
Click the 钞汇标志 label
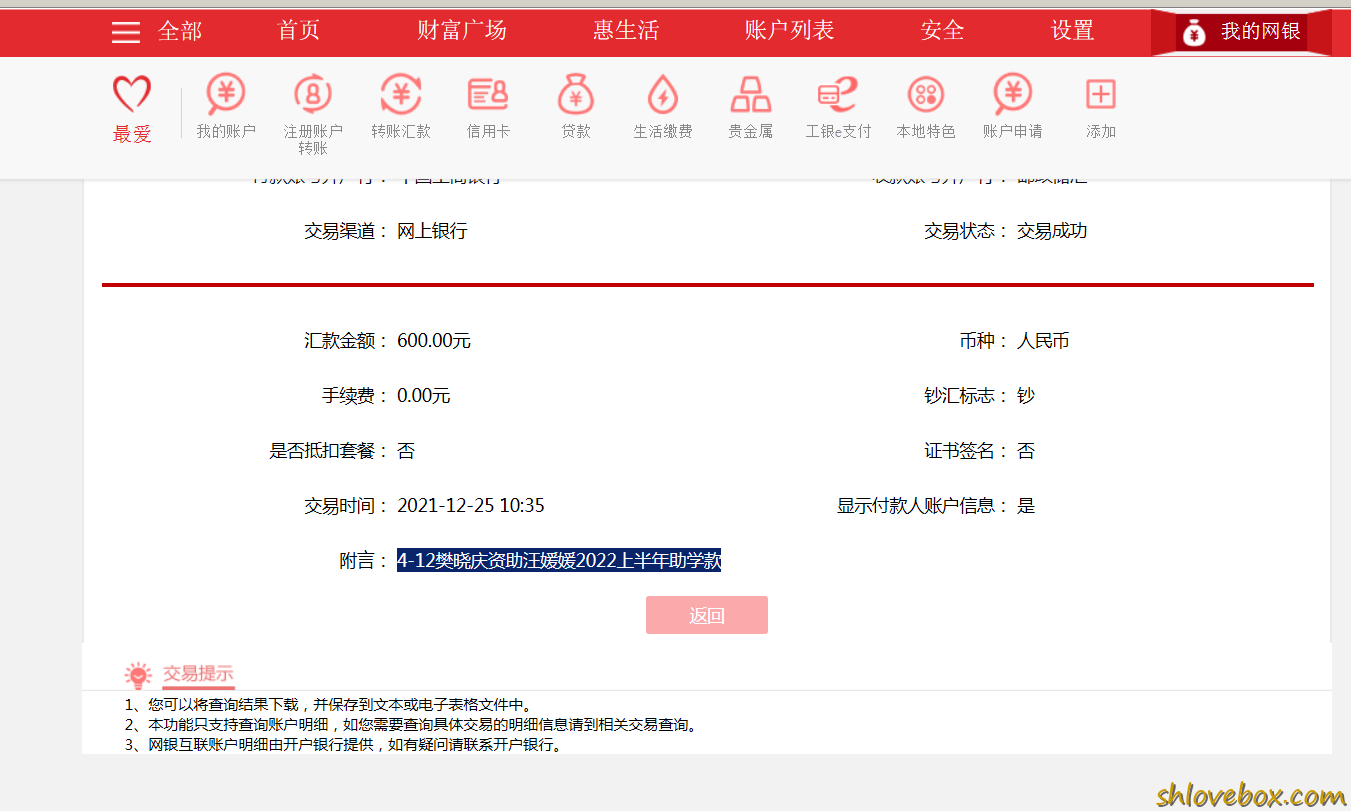tap(966, 396)
